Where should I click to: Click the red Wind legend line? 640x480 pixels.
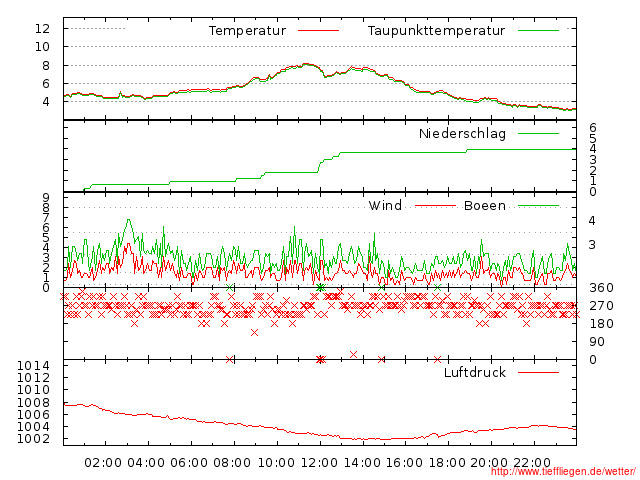tap(436, 206)
